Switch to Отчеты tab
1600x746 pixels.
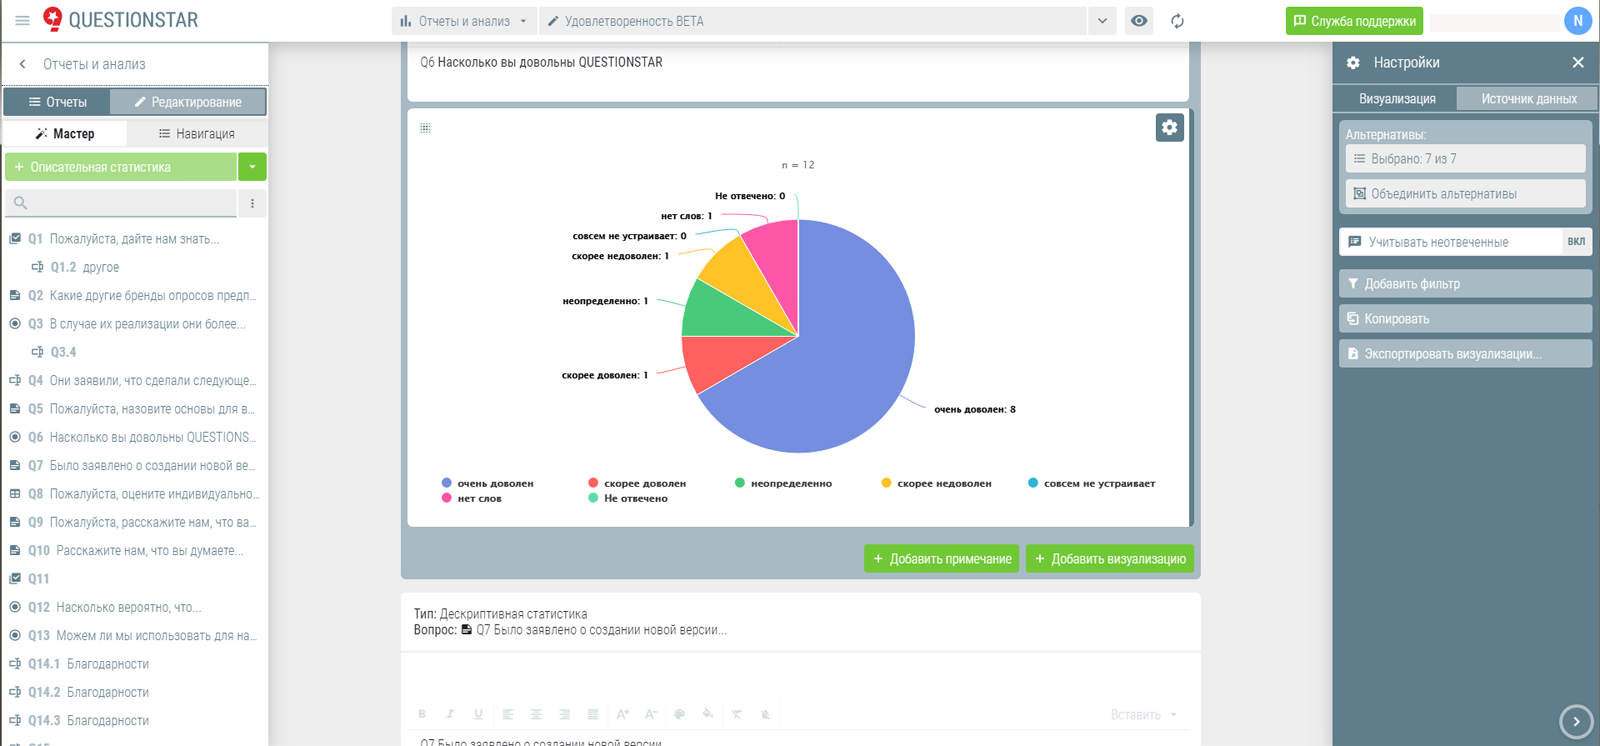pyautogui.click(x=57, y=102)
